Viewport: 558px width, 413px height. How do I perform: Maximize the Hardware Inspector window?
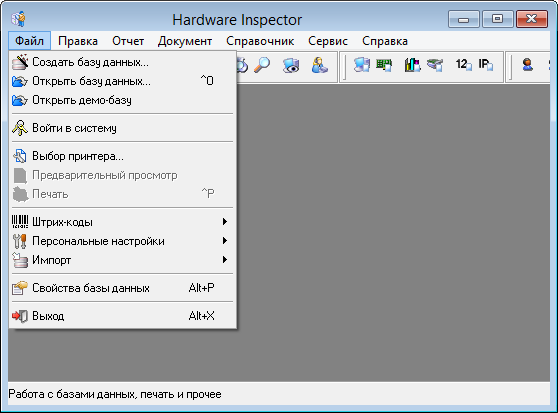pos(498,19)
